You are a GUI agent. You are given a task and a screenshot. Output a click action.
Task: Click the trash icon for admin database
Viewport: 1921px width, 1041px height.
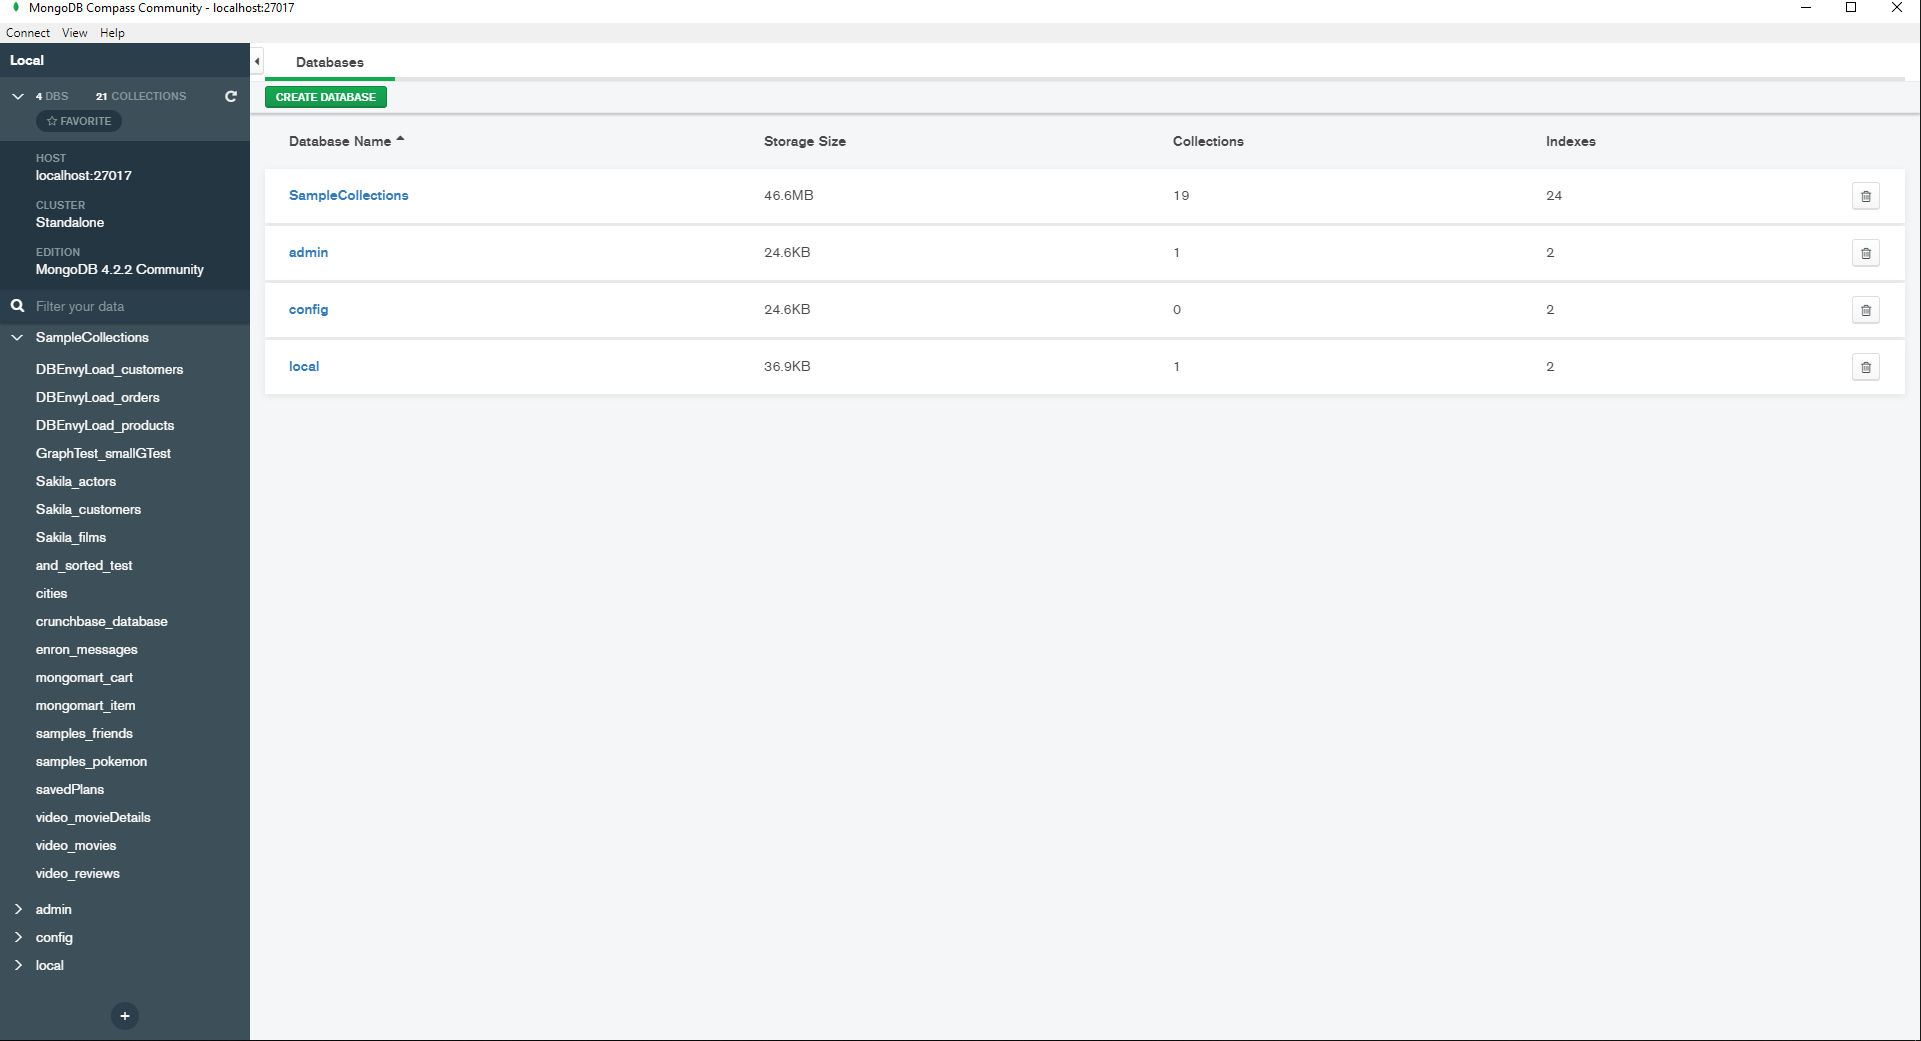pyautogui.click(x=1865, y=253)
